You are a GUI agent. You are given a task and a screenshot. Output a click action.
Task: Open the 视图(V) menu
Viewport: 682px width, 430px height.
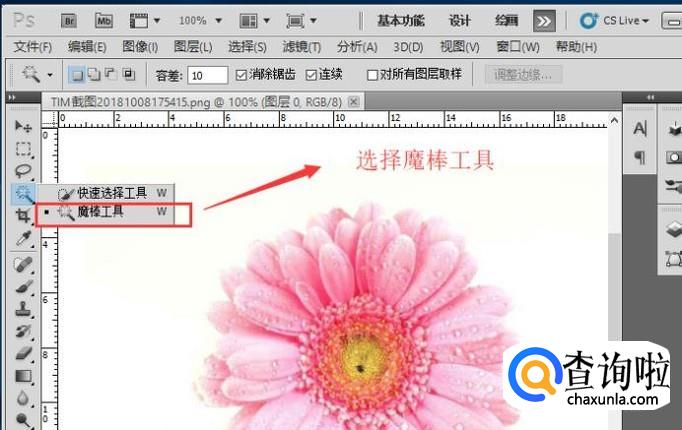(459, 47)
